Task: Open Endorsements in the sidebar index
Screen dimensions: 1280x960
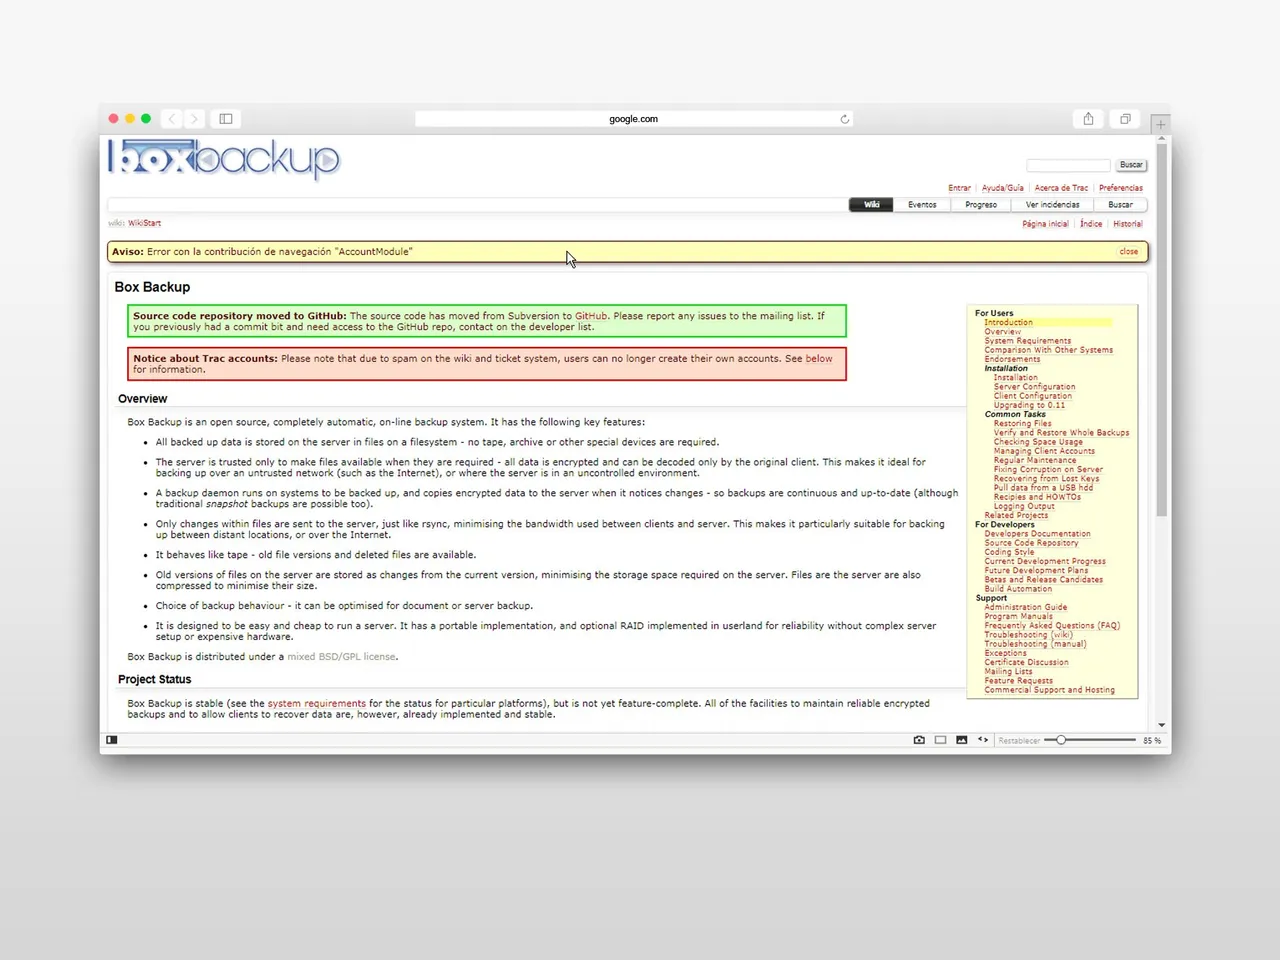Action: tap(1012, 359)
